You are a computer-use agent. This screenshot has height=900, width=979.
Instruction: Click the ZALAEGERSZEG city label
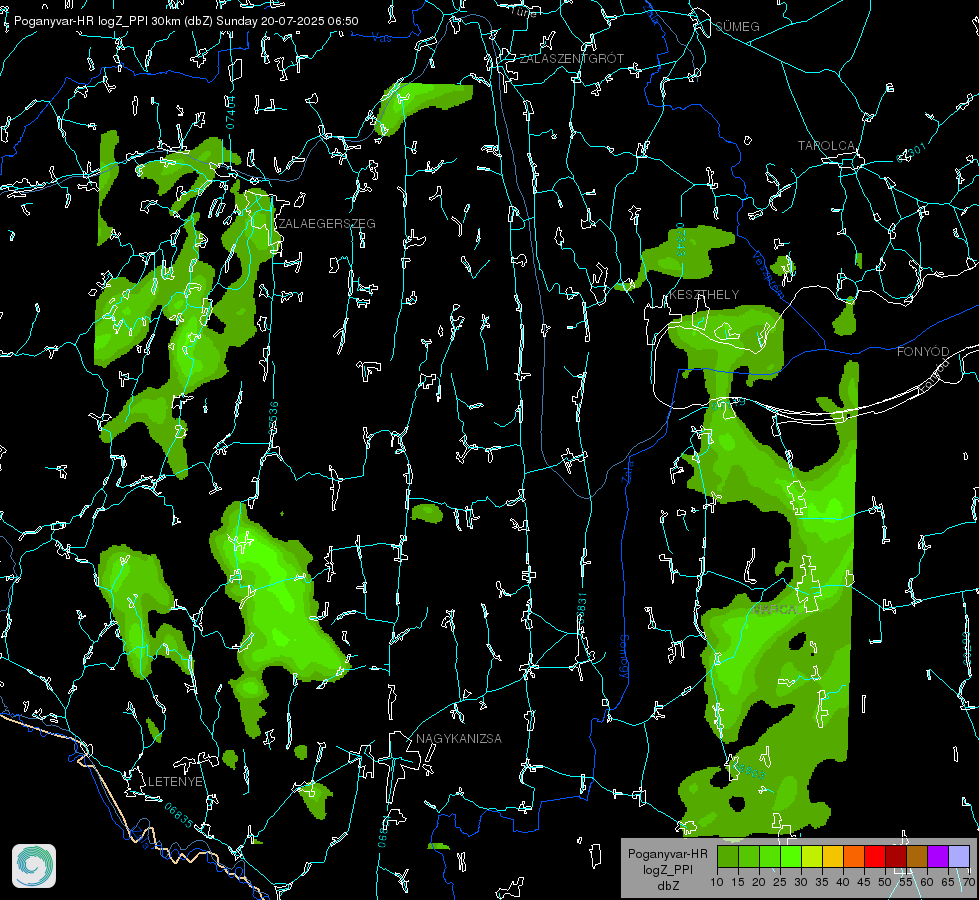click(x=327, y=223)
